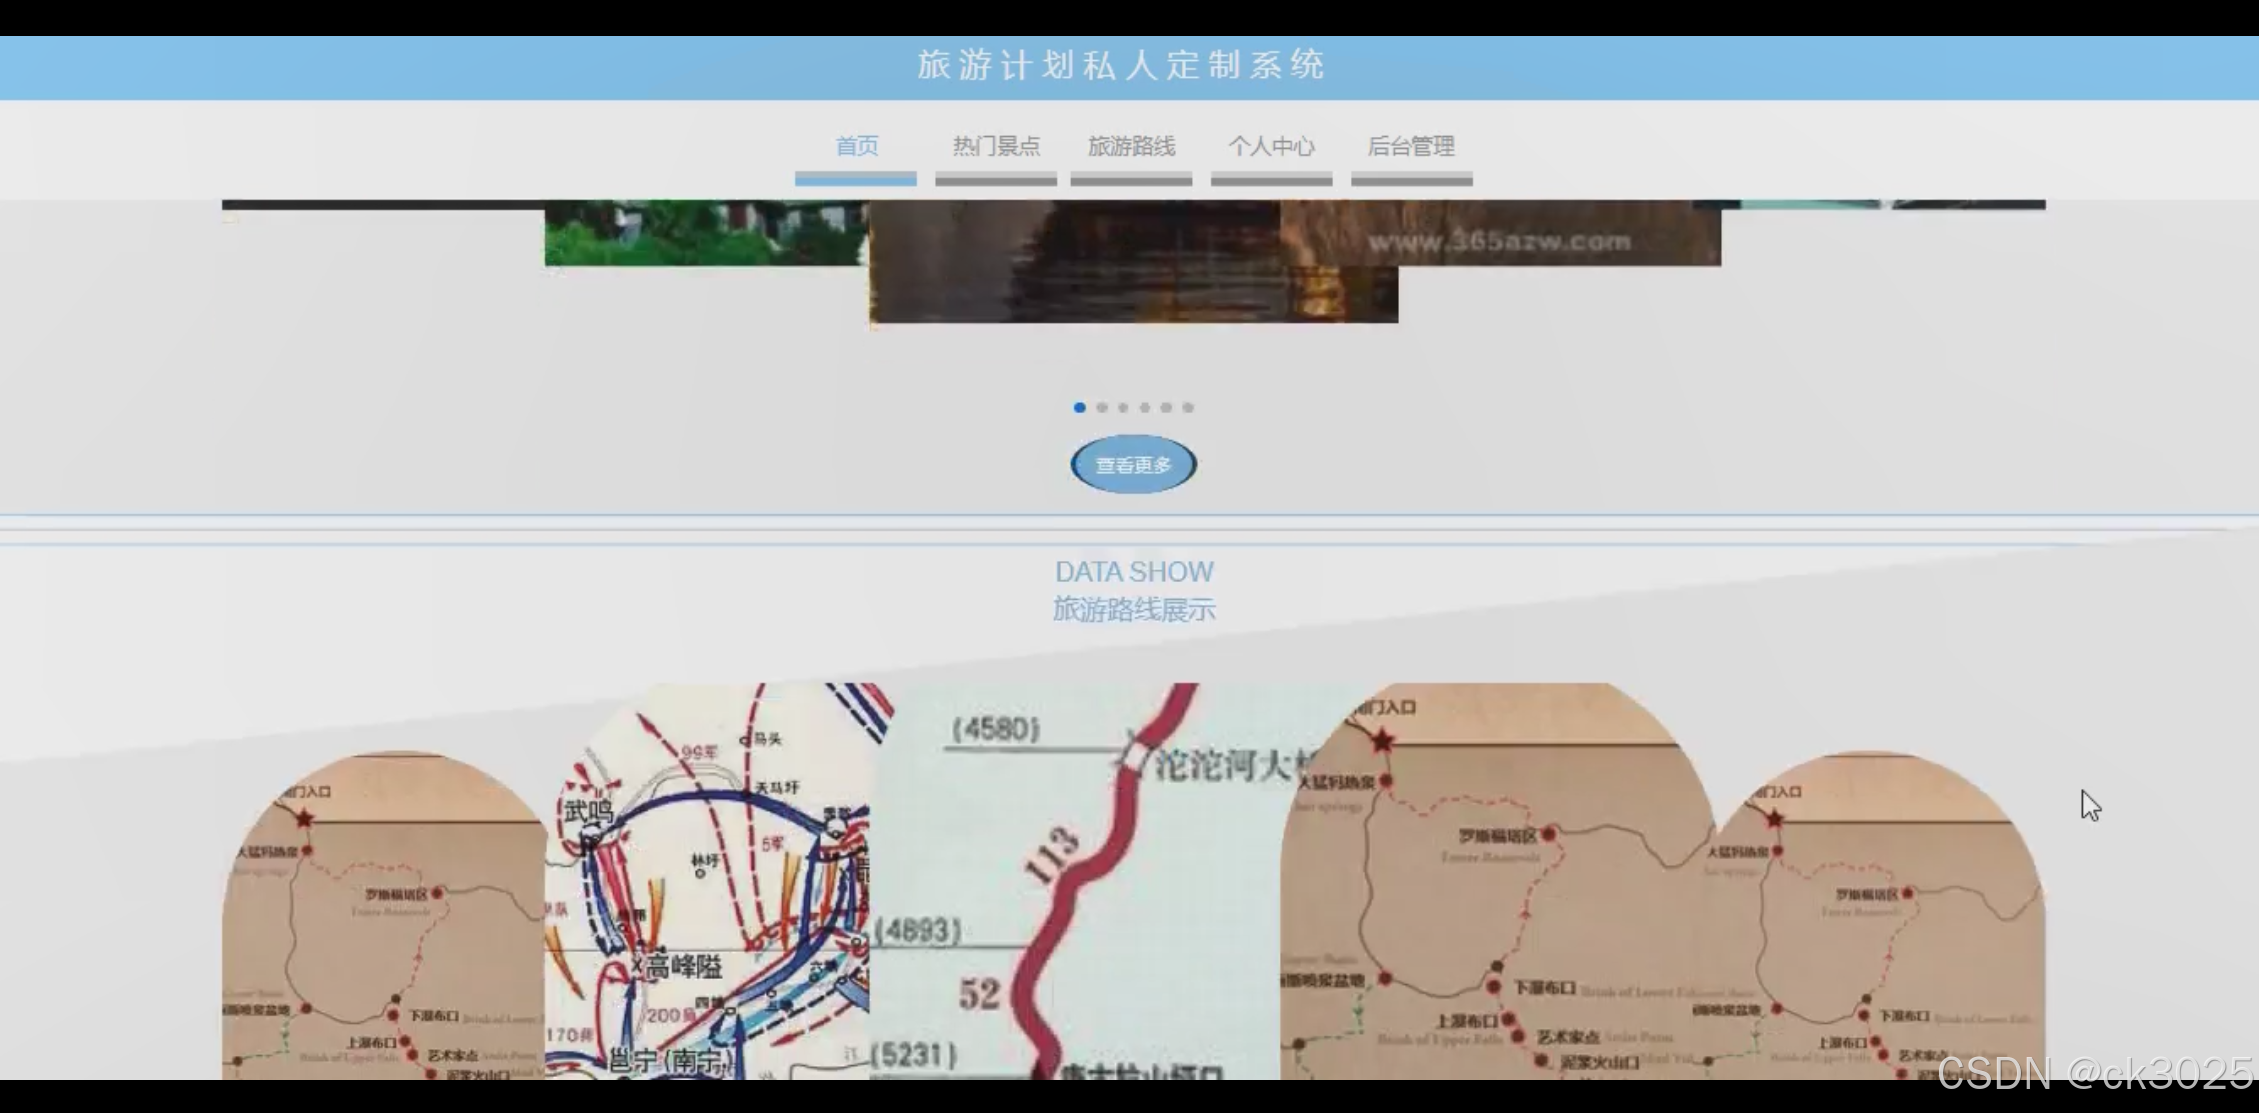The image size is (2259, 1113).
Task: Select the second carousel indicator dot
Action: [x=1101, y=408]
